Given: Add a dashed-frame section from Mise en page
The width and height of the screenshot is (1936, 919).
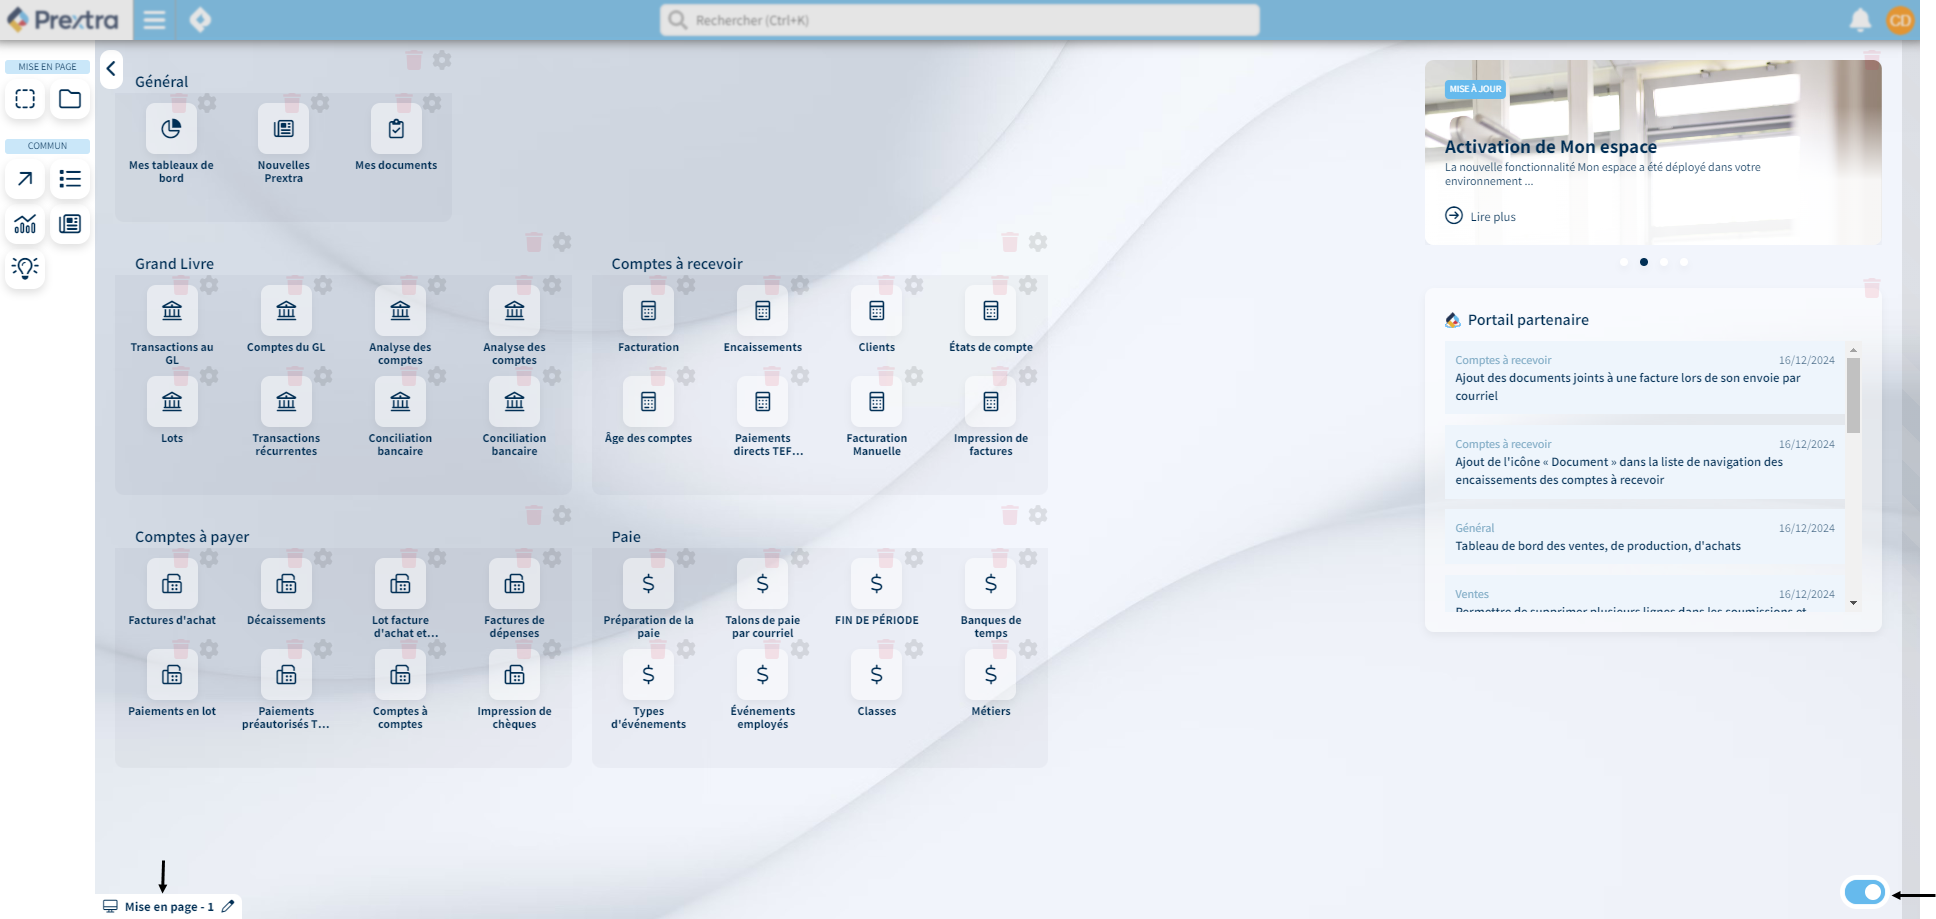Looking at the screenshot, I should pyautogui.click(x=25, y=99).
